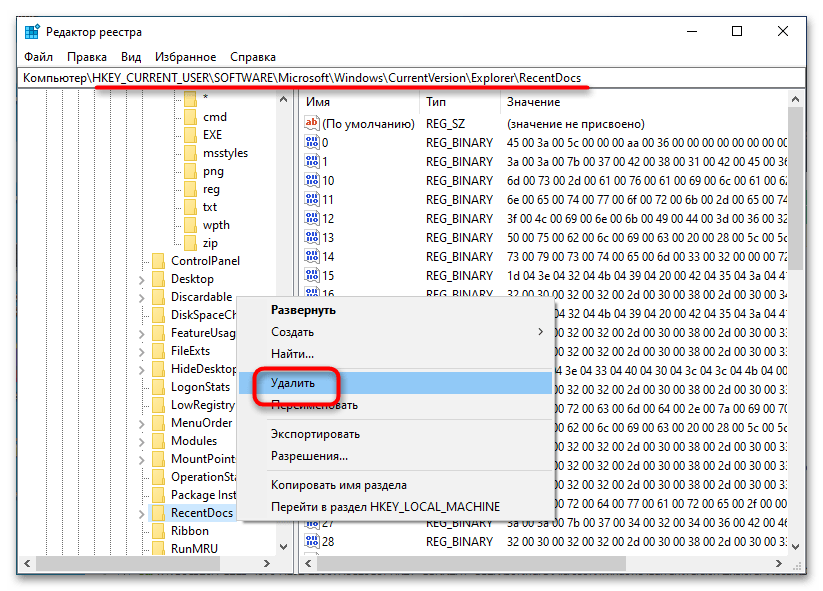Select the zip folder icon
Image resolution: width=823 pixels, height=591 pixels.
(x=191, y=243)
